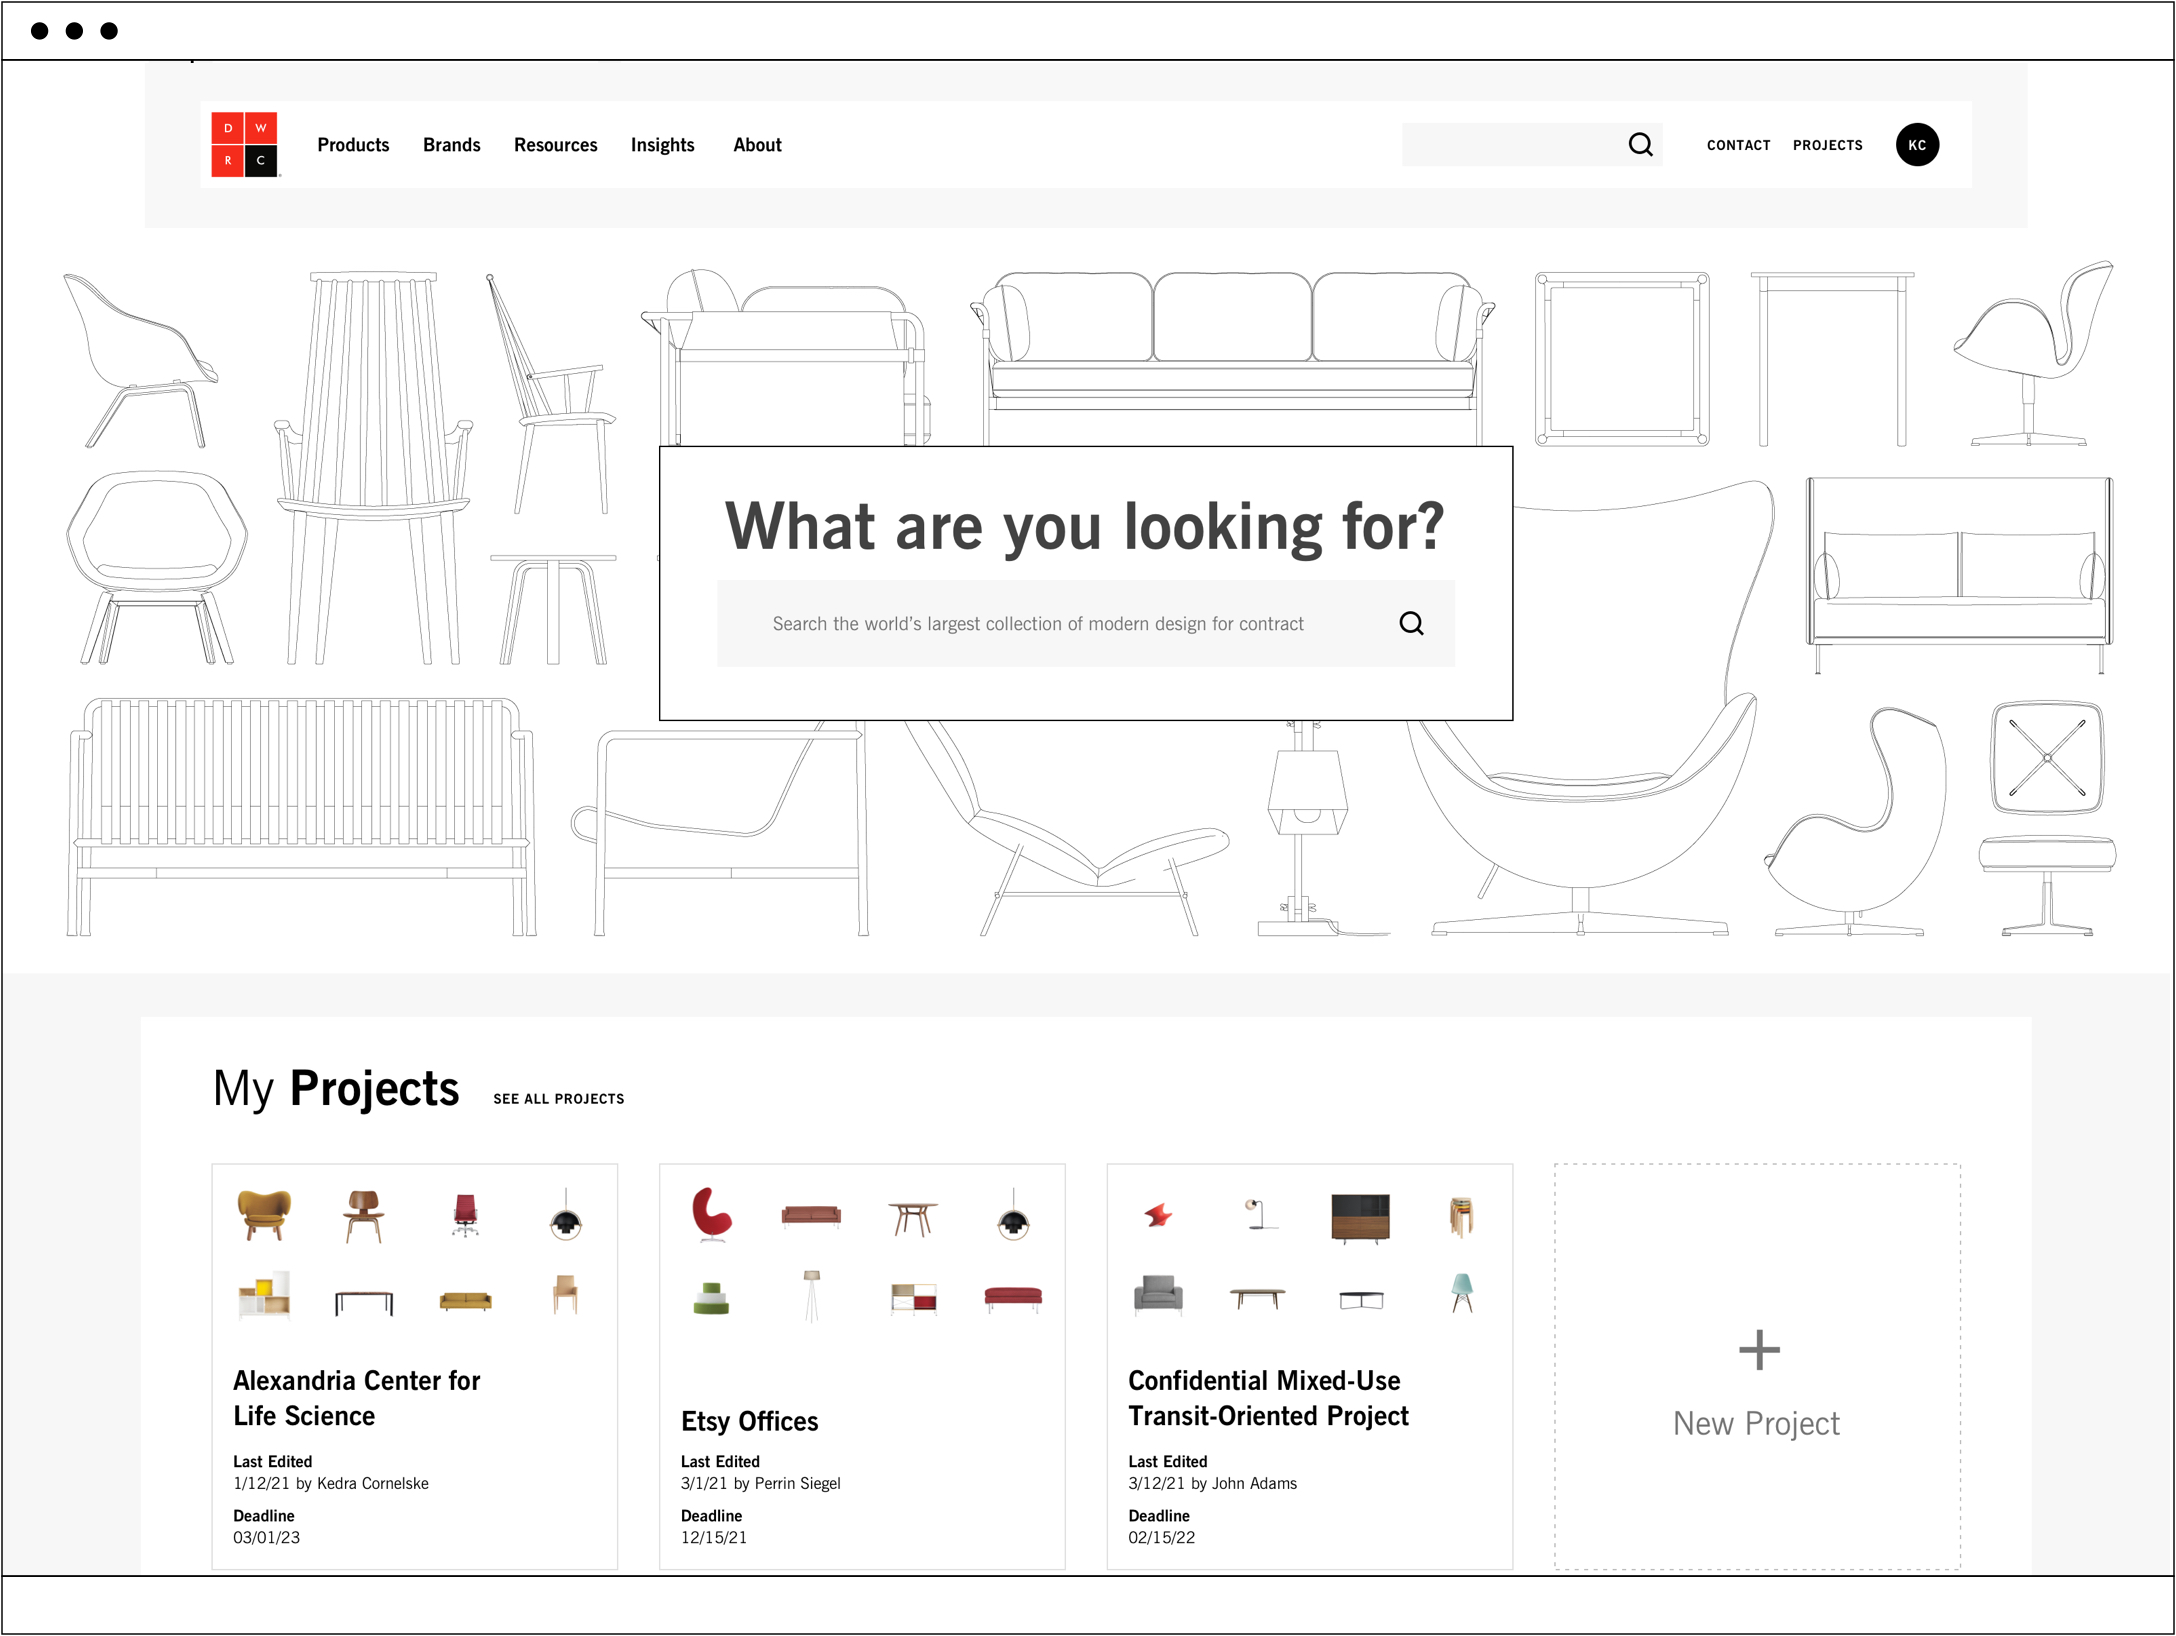The width and height of the screenshot is (2176, 1636).
Task: Go to PROJECTS in header
Action: pyautogui.click(x=1827, y=145)
